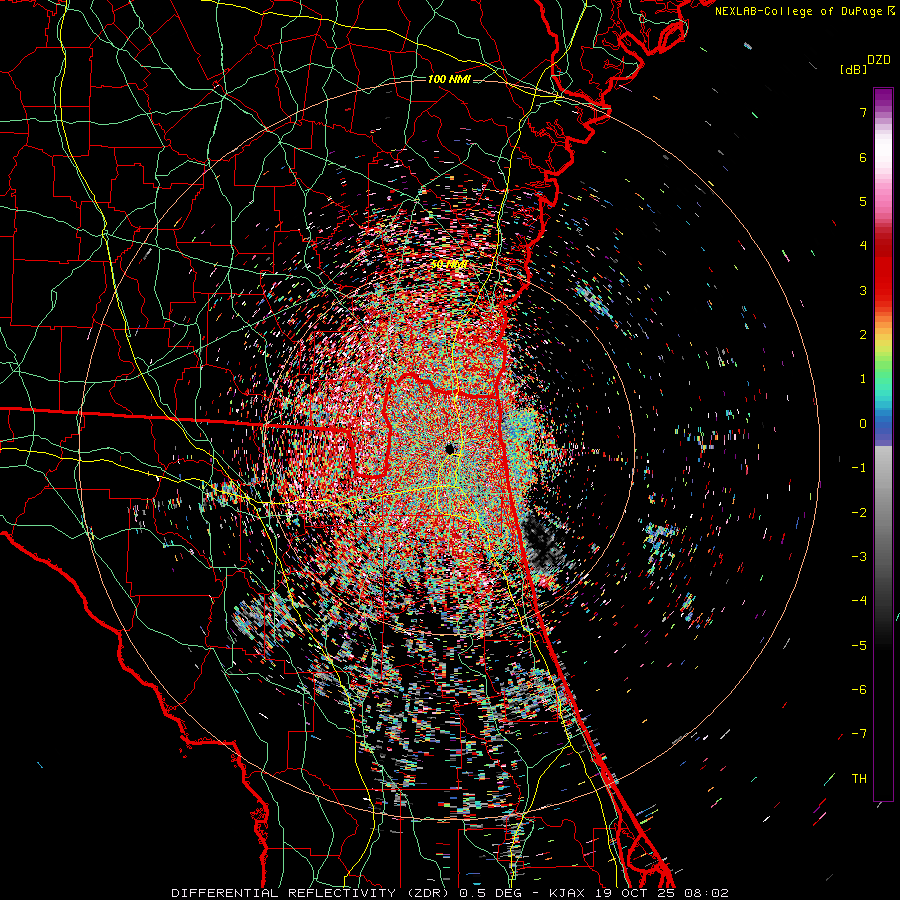Click the -1 dB label on colorbar

click(x=859, y=468)
